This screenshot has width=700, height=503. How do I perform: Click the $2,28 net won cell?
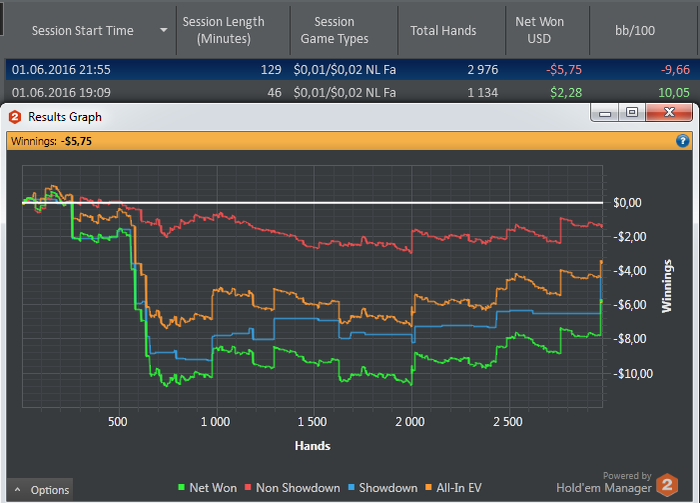[566, 92]
